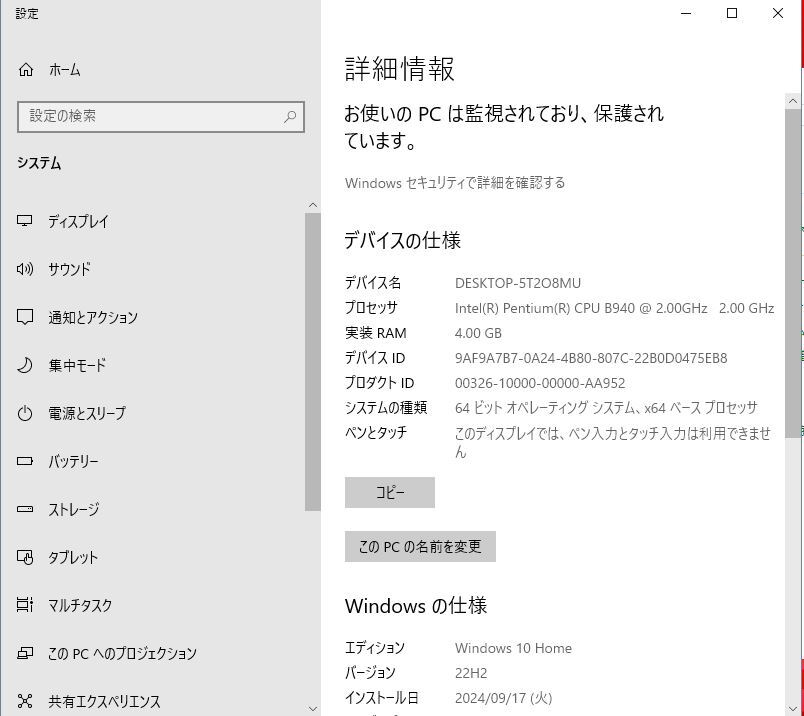
Task: Click device ID starting 9AF9A7B7
Action: (x=591, y=358)
